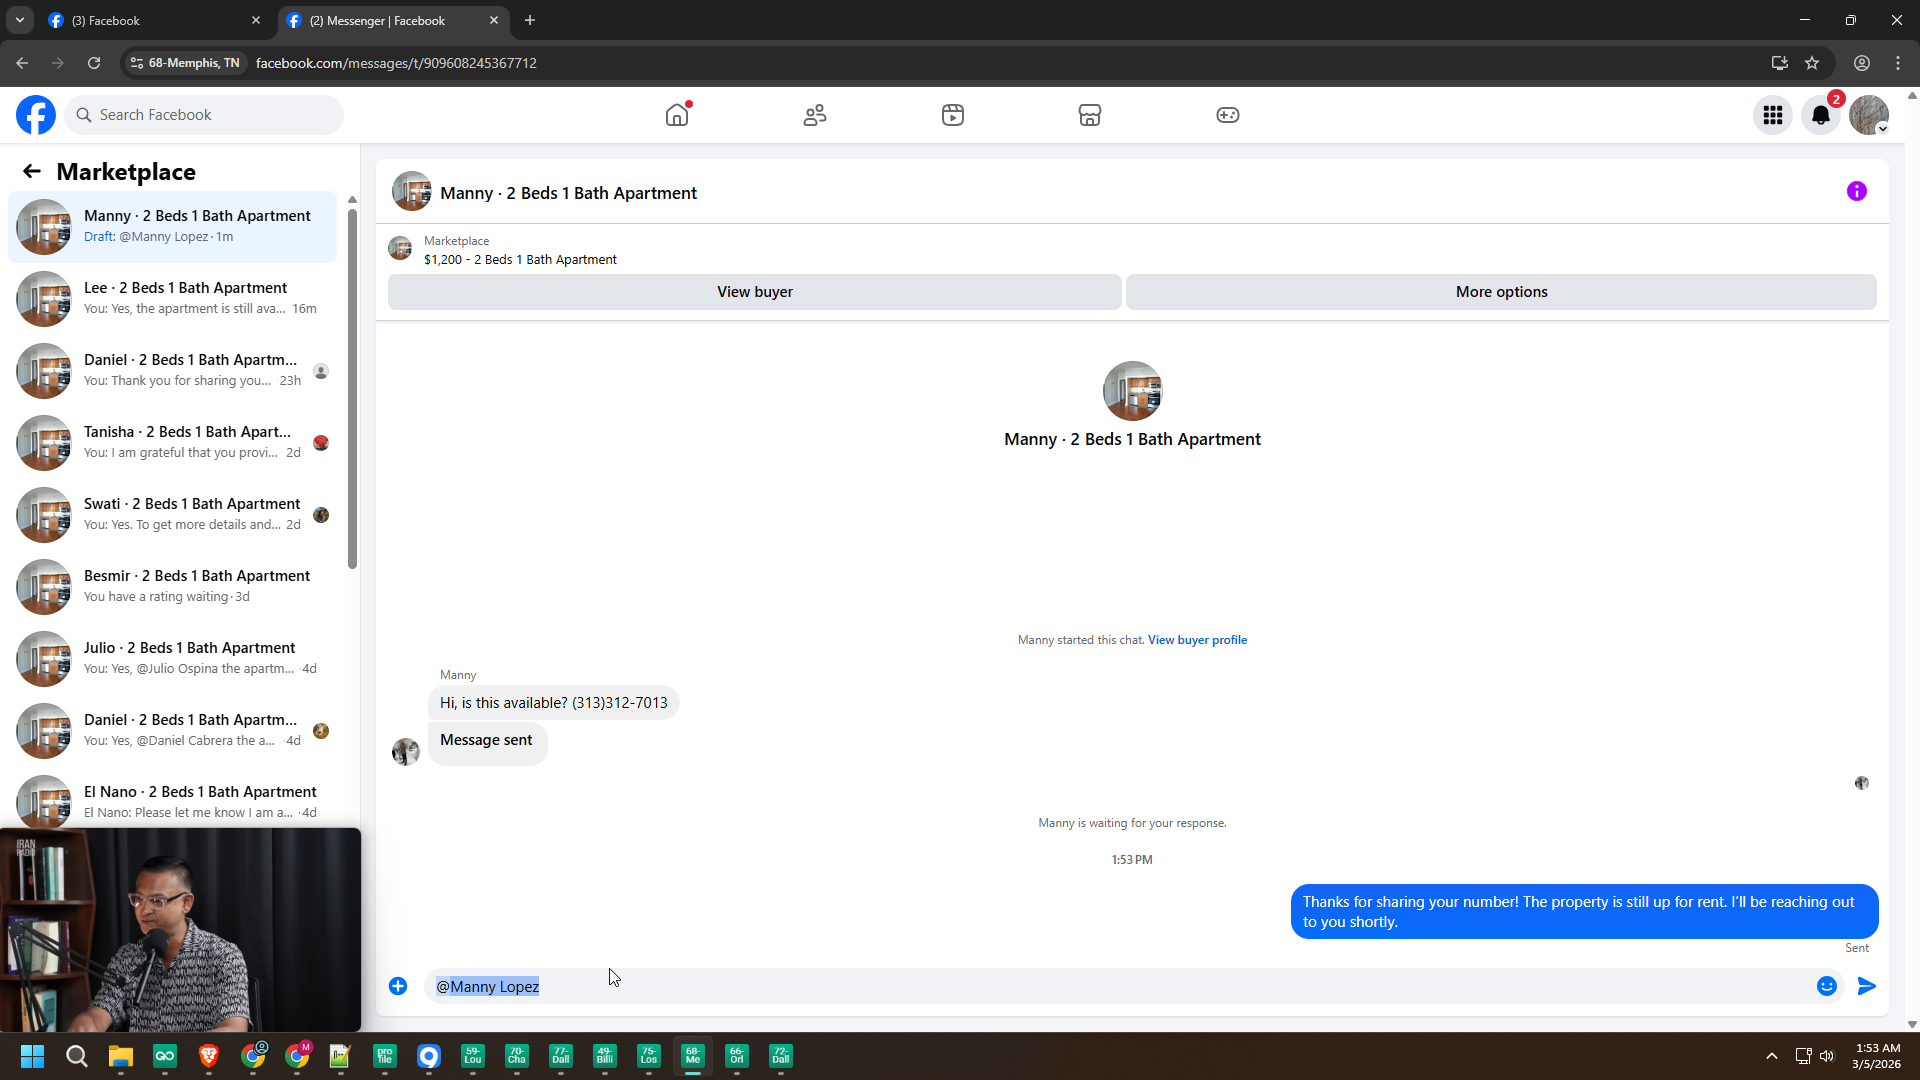Click the More options button
The height and width of the screenshot is (1080, 1920).
click(x=1502, y=292)
